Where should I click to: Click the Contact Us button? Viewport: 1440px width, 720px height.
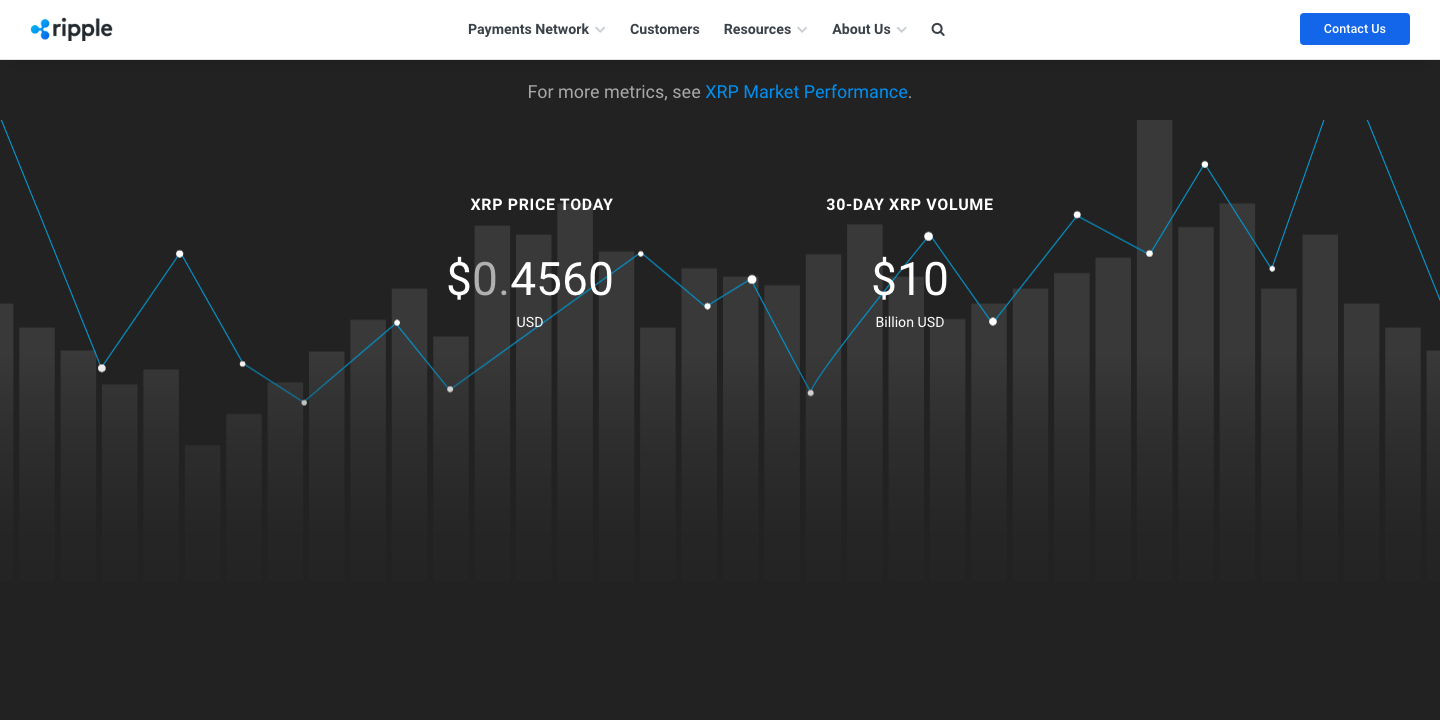pyautogui.click(x=1355, y=29)
